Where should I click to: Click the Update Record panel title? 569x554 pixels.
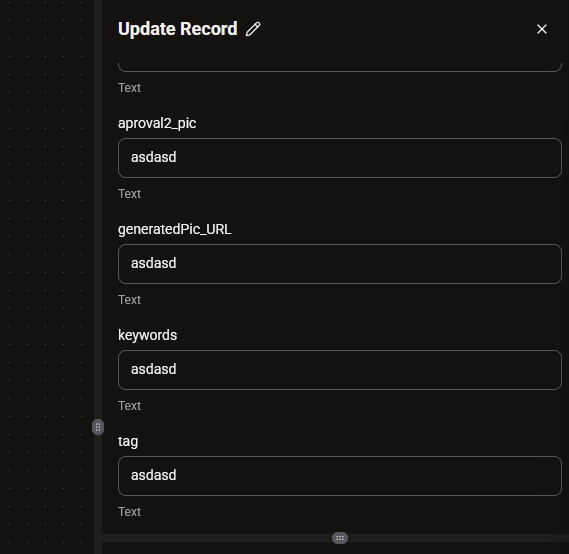[177, 29]
